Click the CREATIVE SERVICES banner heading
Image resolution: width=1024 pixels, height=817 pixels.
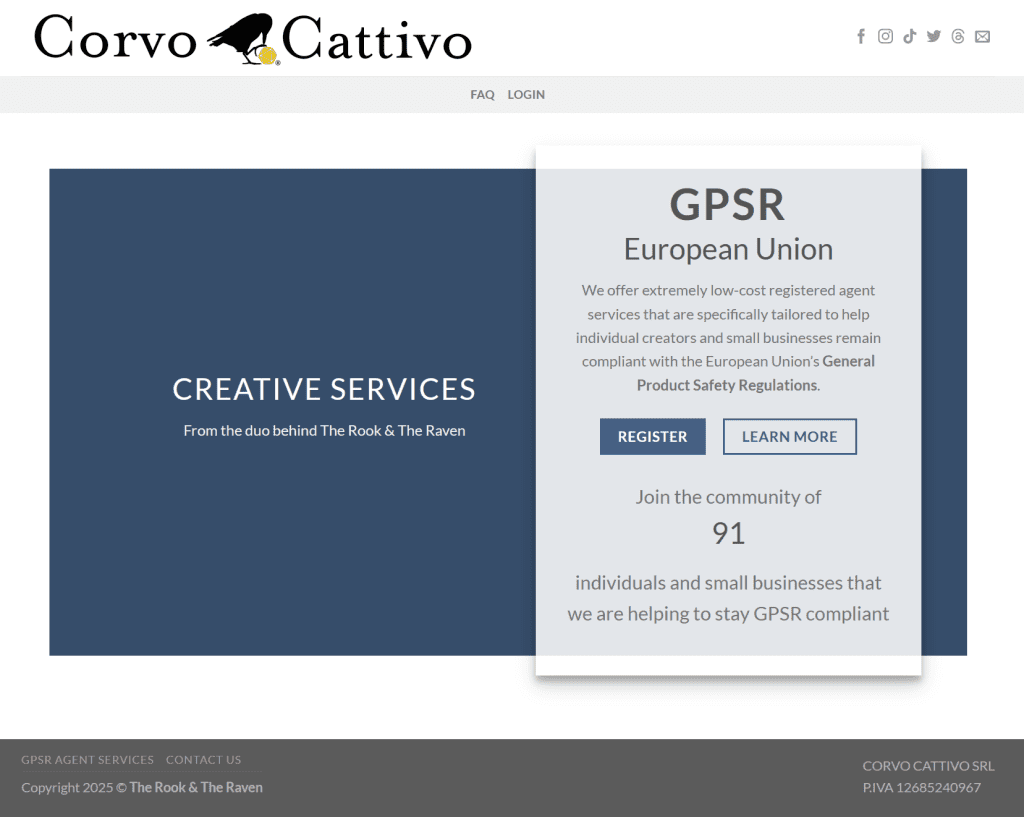point(324,389)
